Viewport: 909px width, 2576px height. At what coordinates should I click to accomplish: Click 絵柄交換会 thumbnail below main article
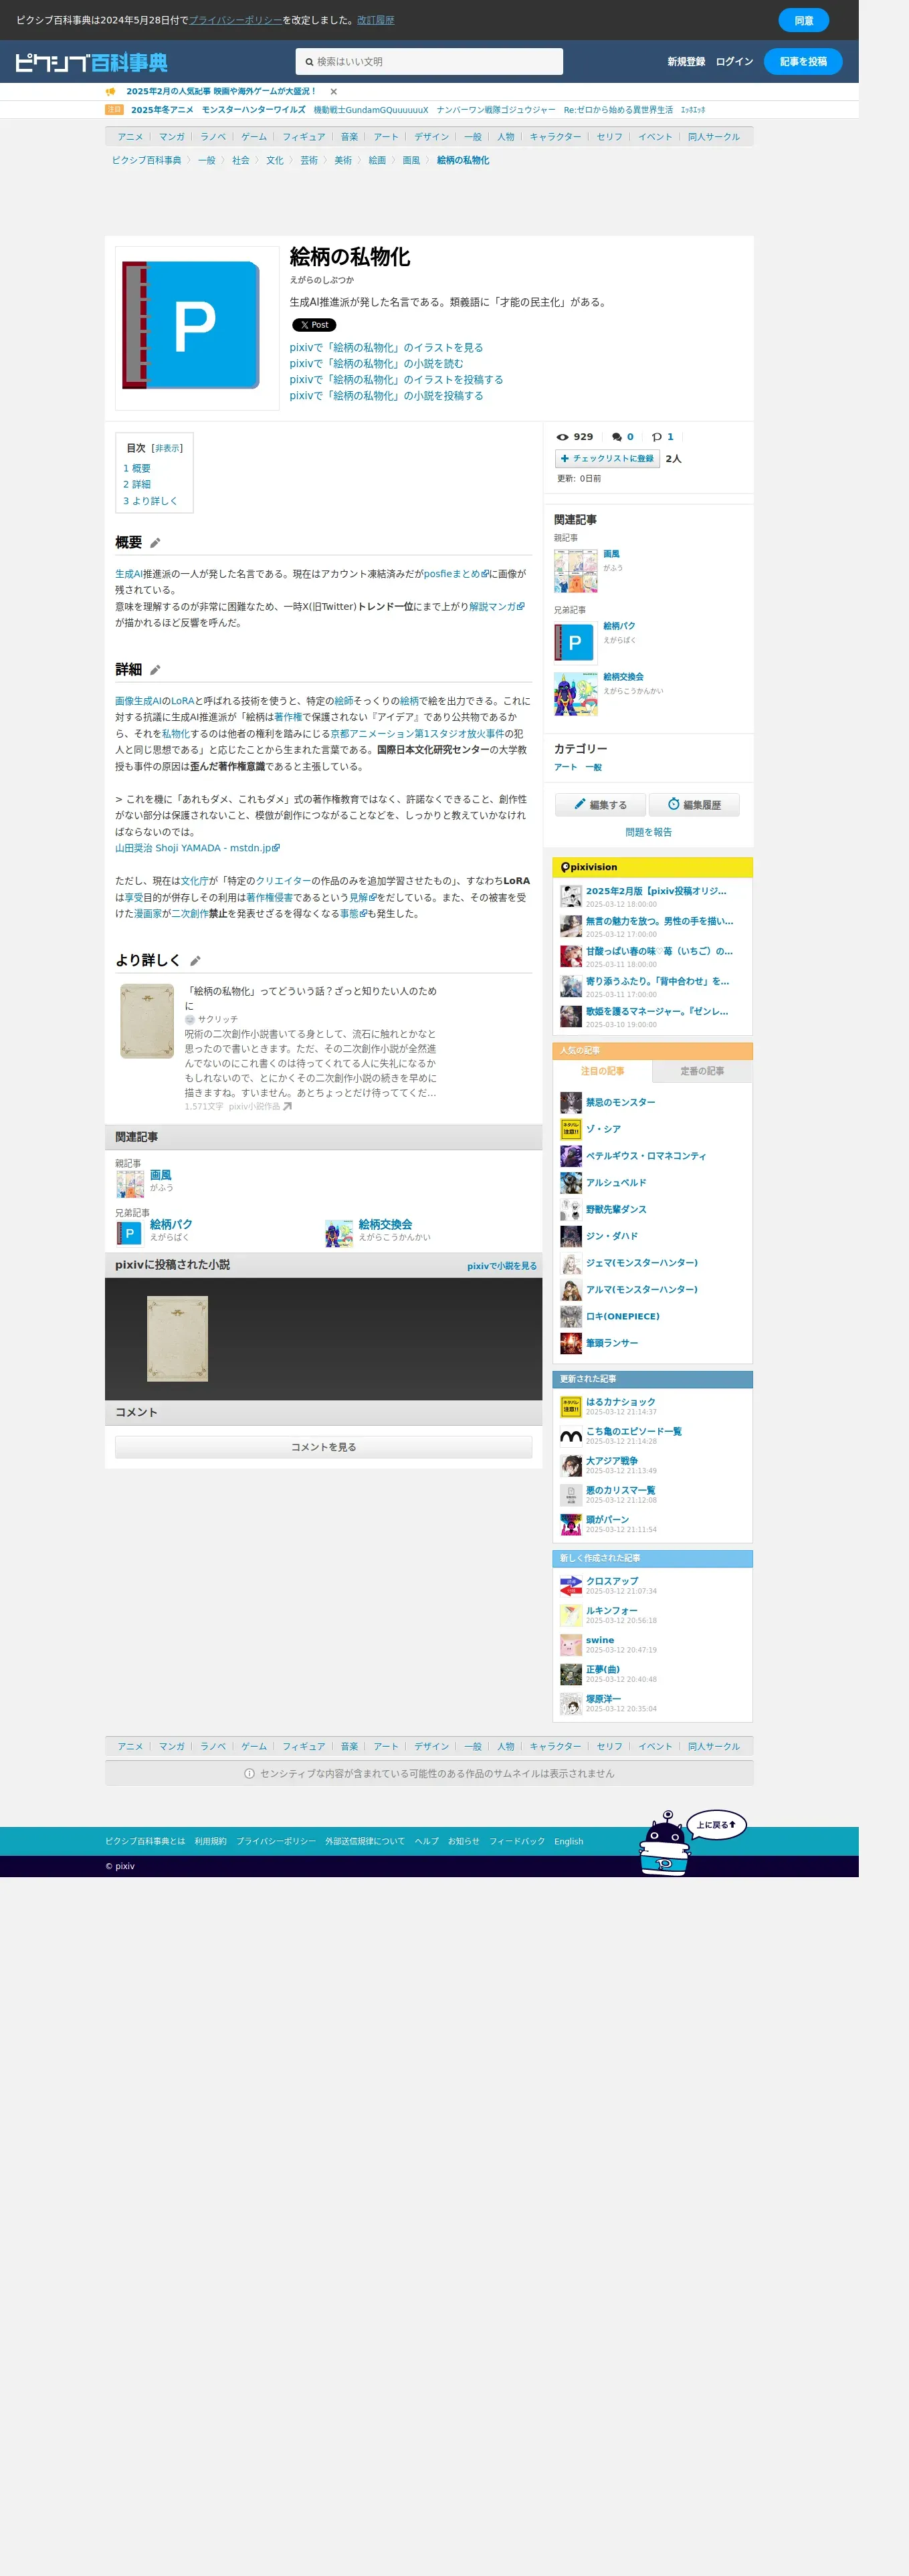(339, 1234)
